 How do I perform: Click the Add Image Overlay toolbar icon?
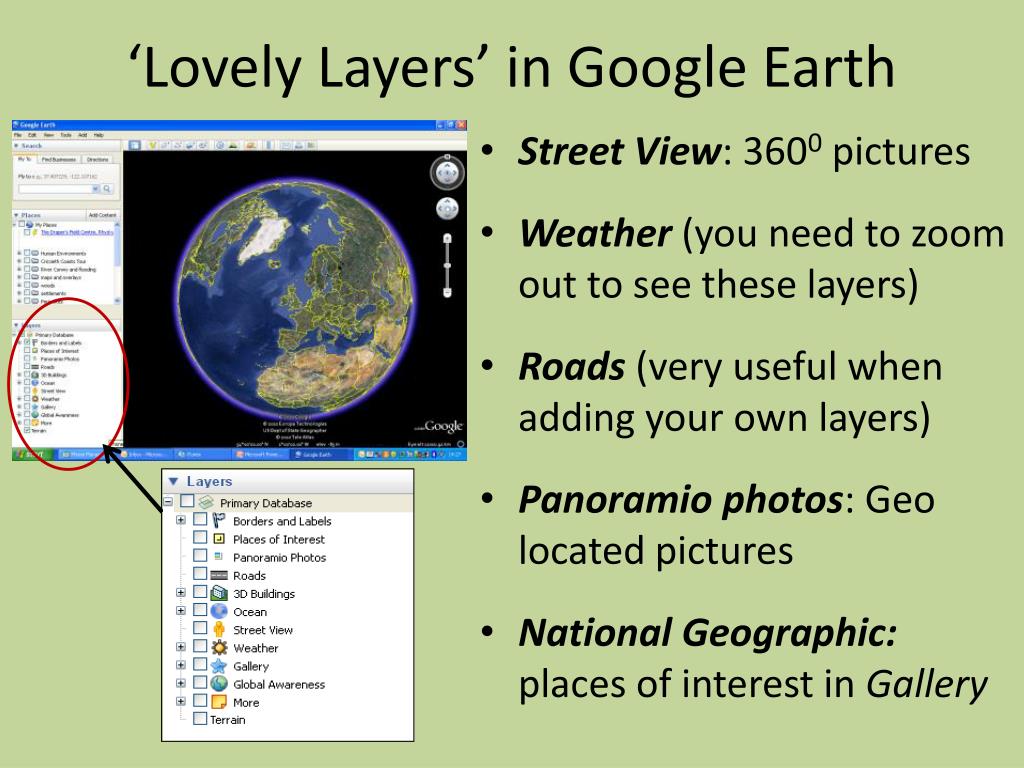(189, 146)
